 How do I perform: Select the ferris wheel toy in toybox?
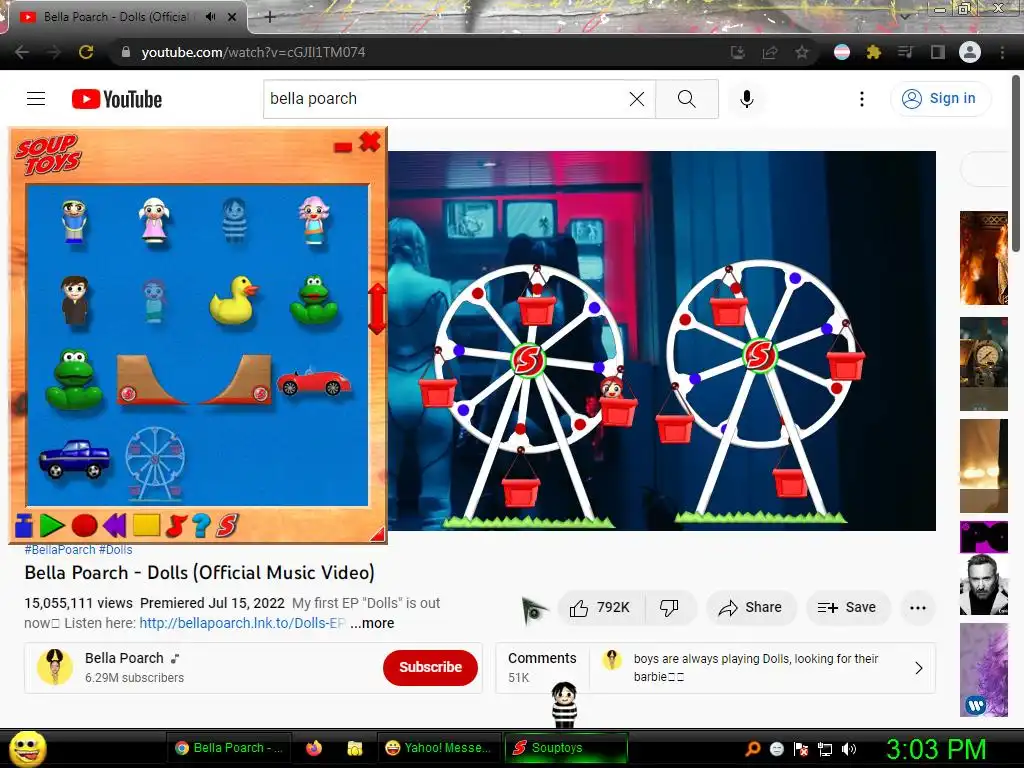155,464
